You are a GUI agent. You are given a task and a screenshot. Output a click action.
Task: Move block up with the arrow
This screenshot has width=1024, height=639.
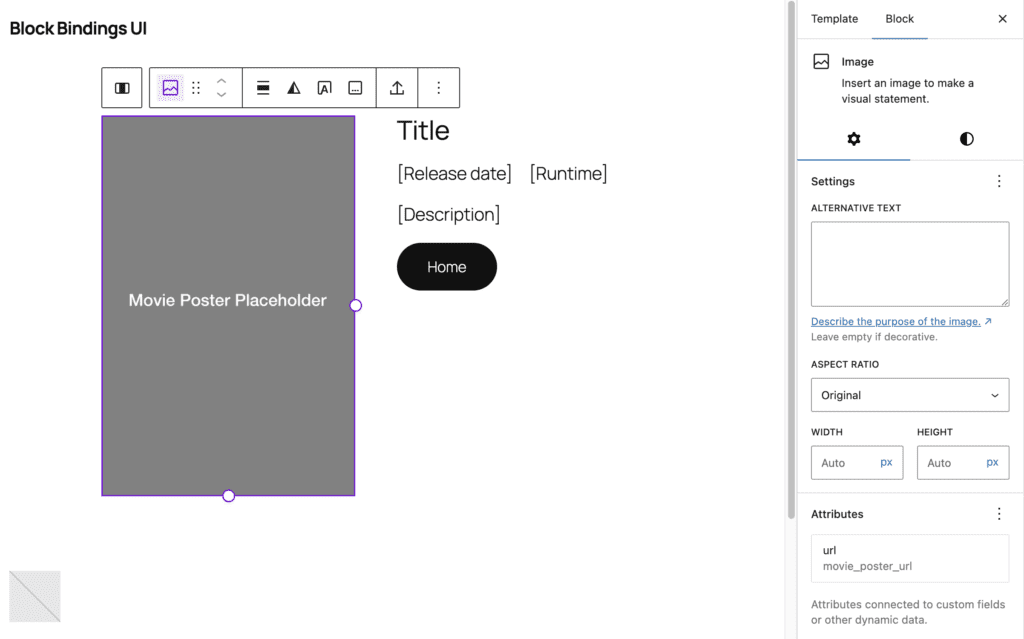click(x=221, y=81)
